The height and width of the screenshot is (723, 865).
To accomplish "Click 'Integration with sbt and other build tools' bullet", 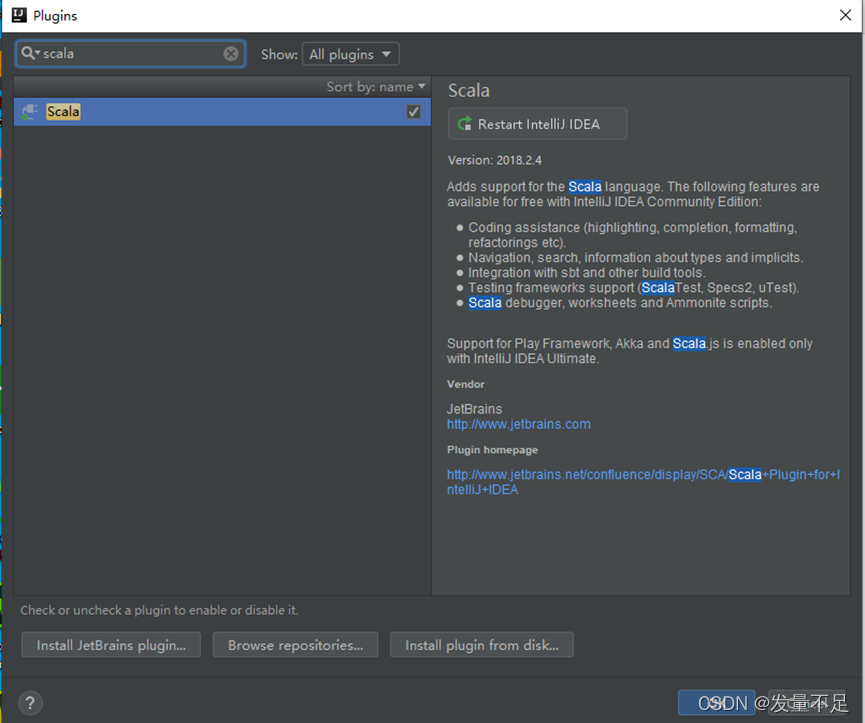I will (586, 272).
